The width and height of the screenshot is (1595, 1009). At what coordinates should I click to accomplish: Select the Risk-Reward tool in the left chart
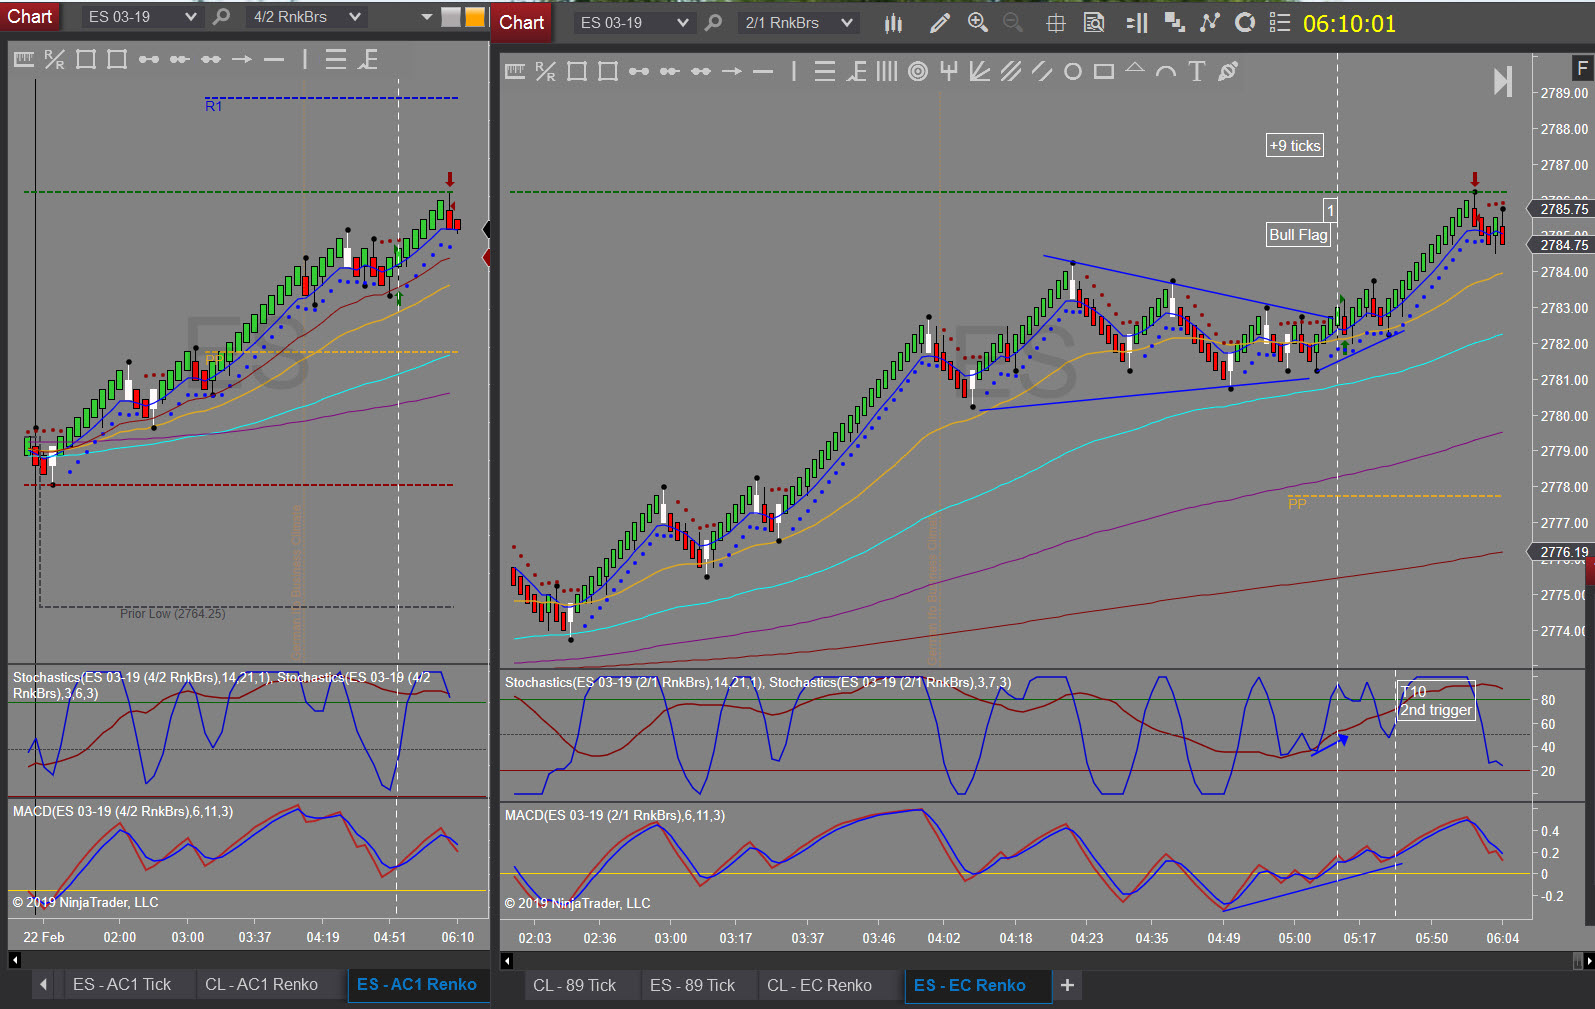point(54,60)
